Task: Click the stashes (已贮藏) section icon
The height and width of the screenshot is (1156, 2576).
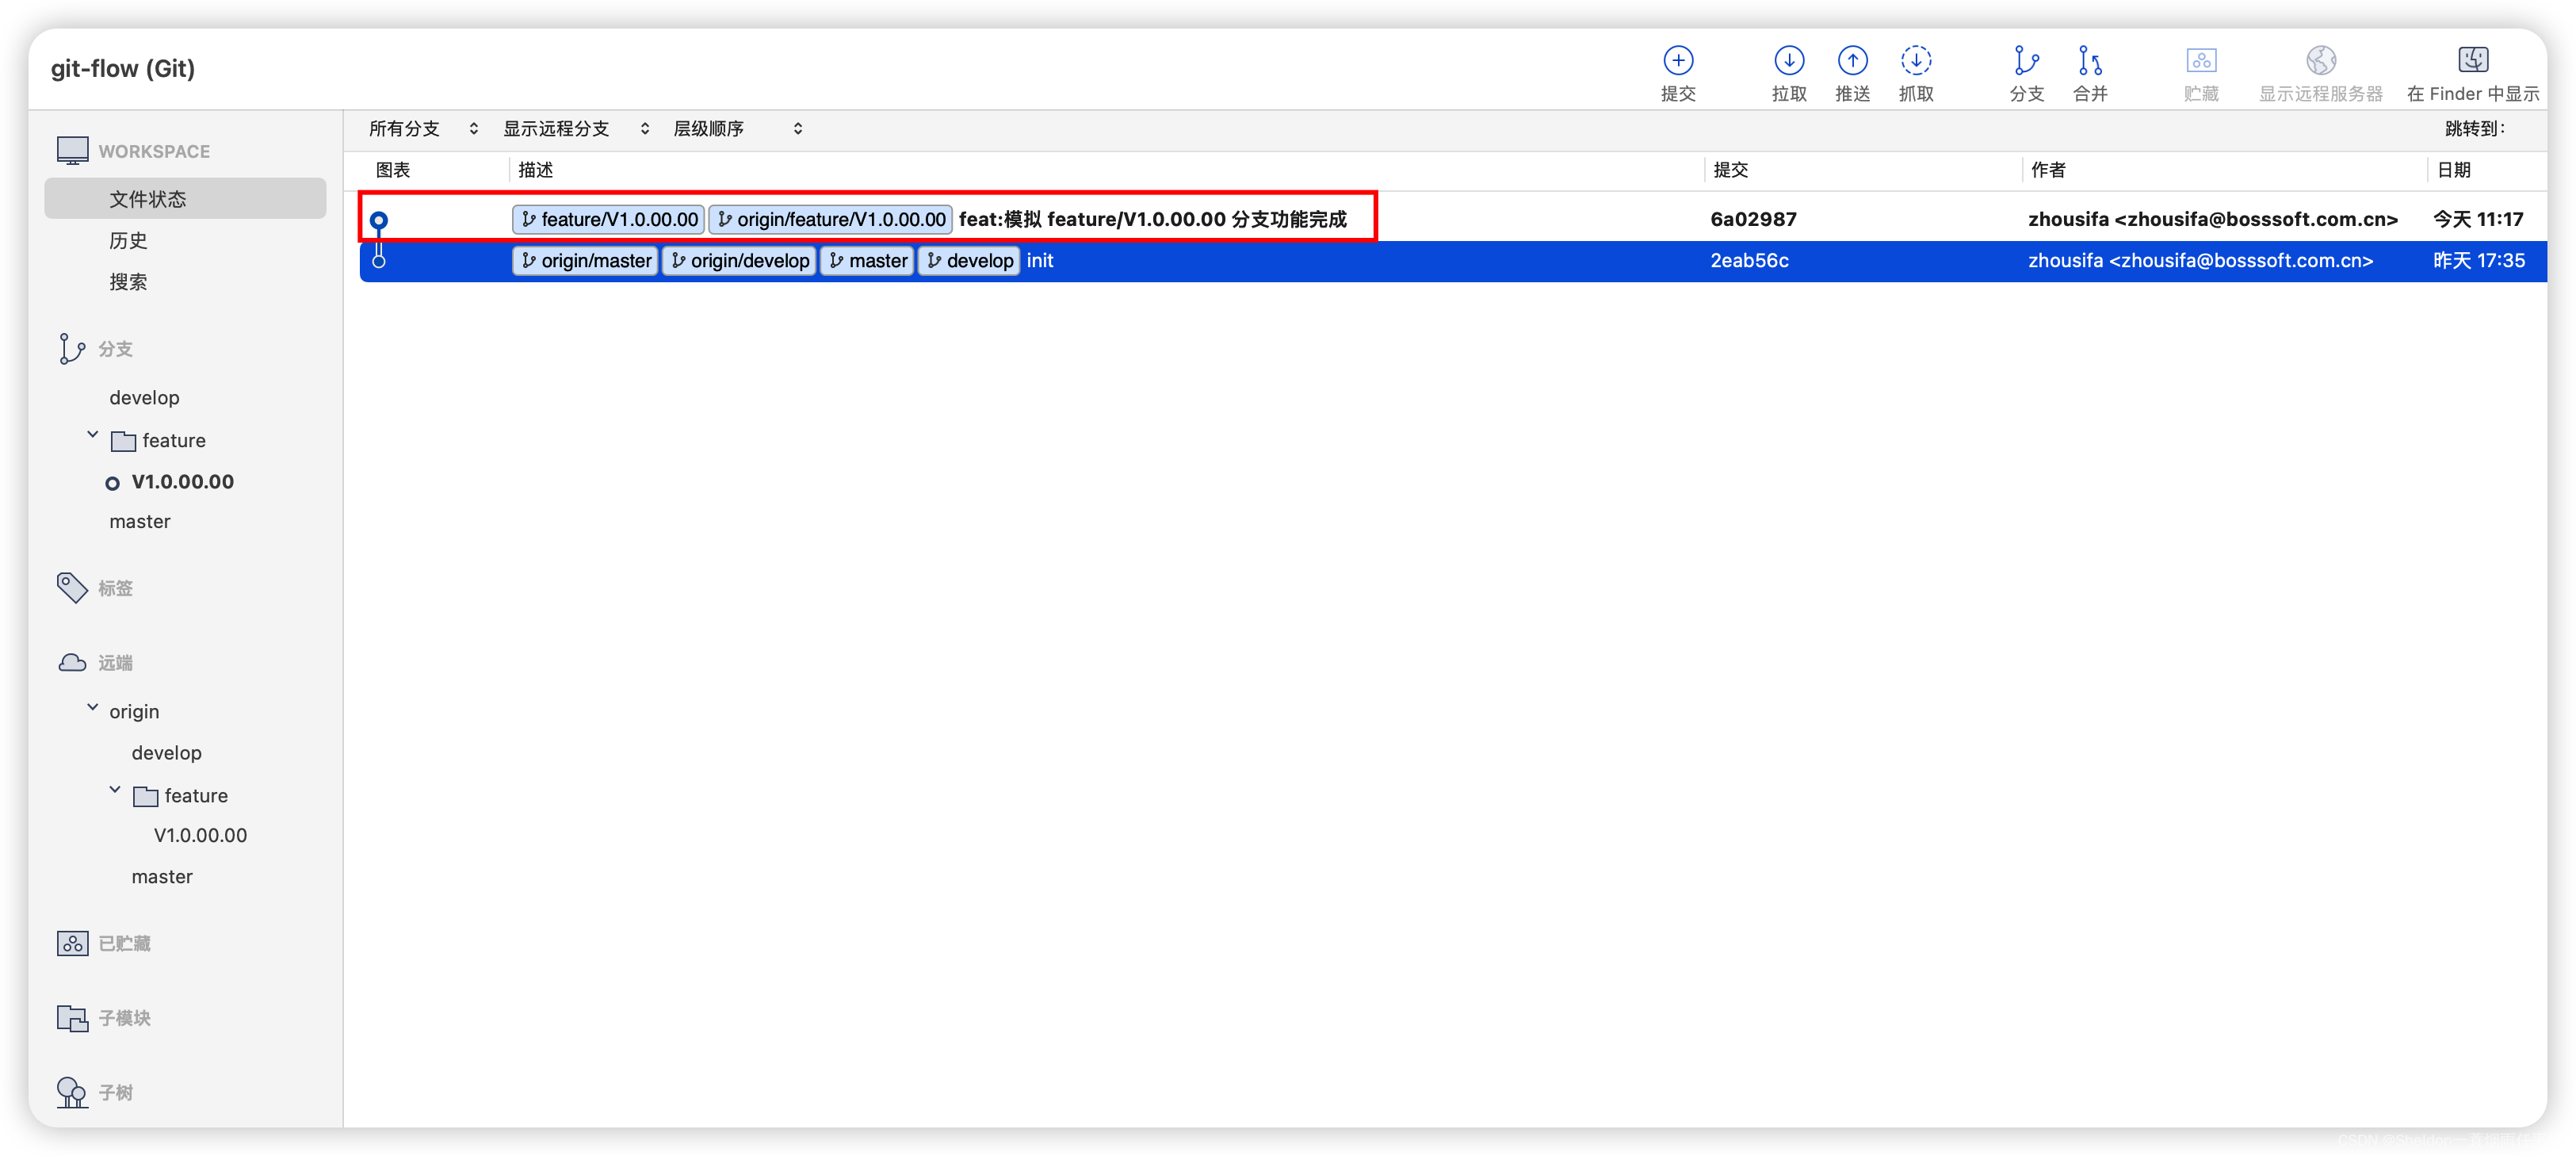Action: pyautogui.click(x=72, y=943)
